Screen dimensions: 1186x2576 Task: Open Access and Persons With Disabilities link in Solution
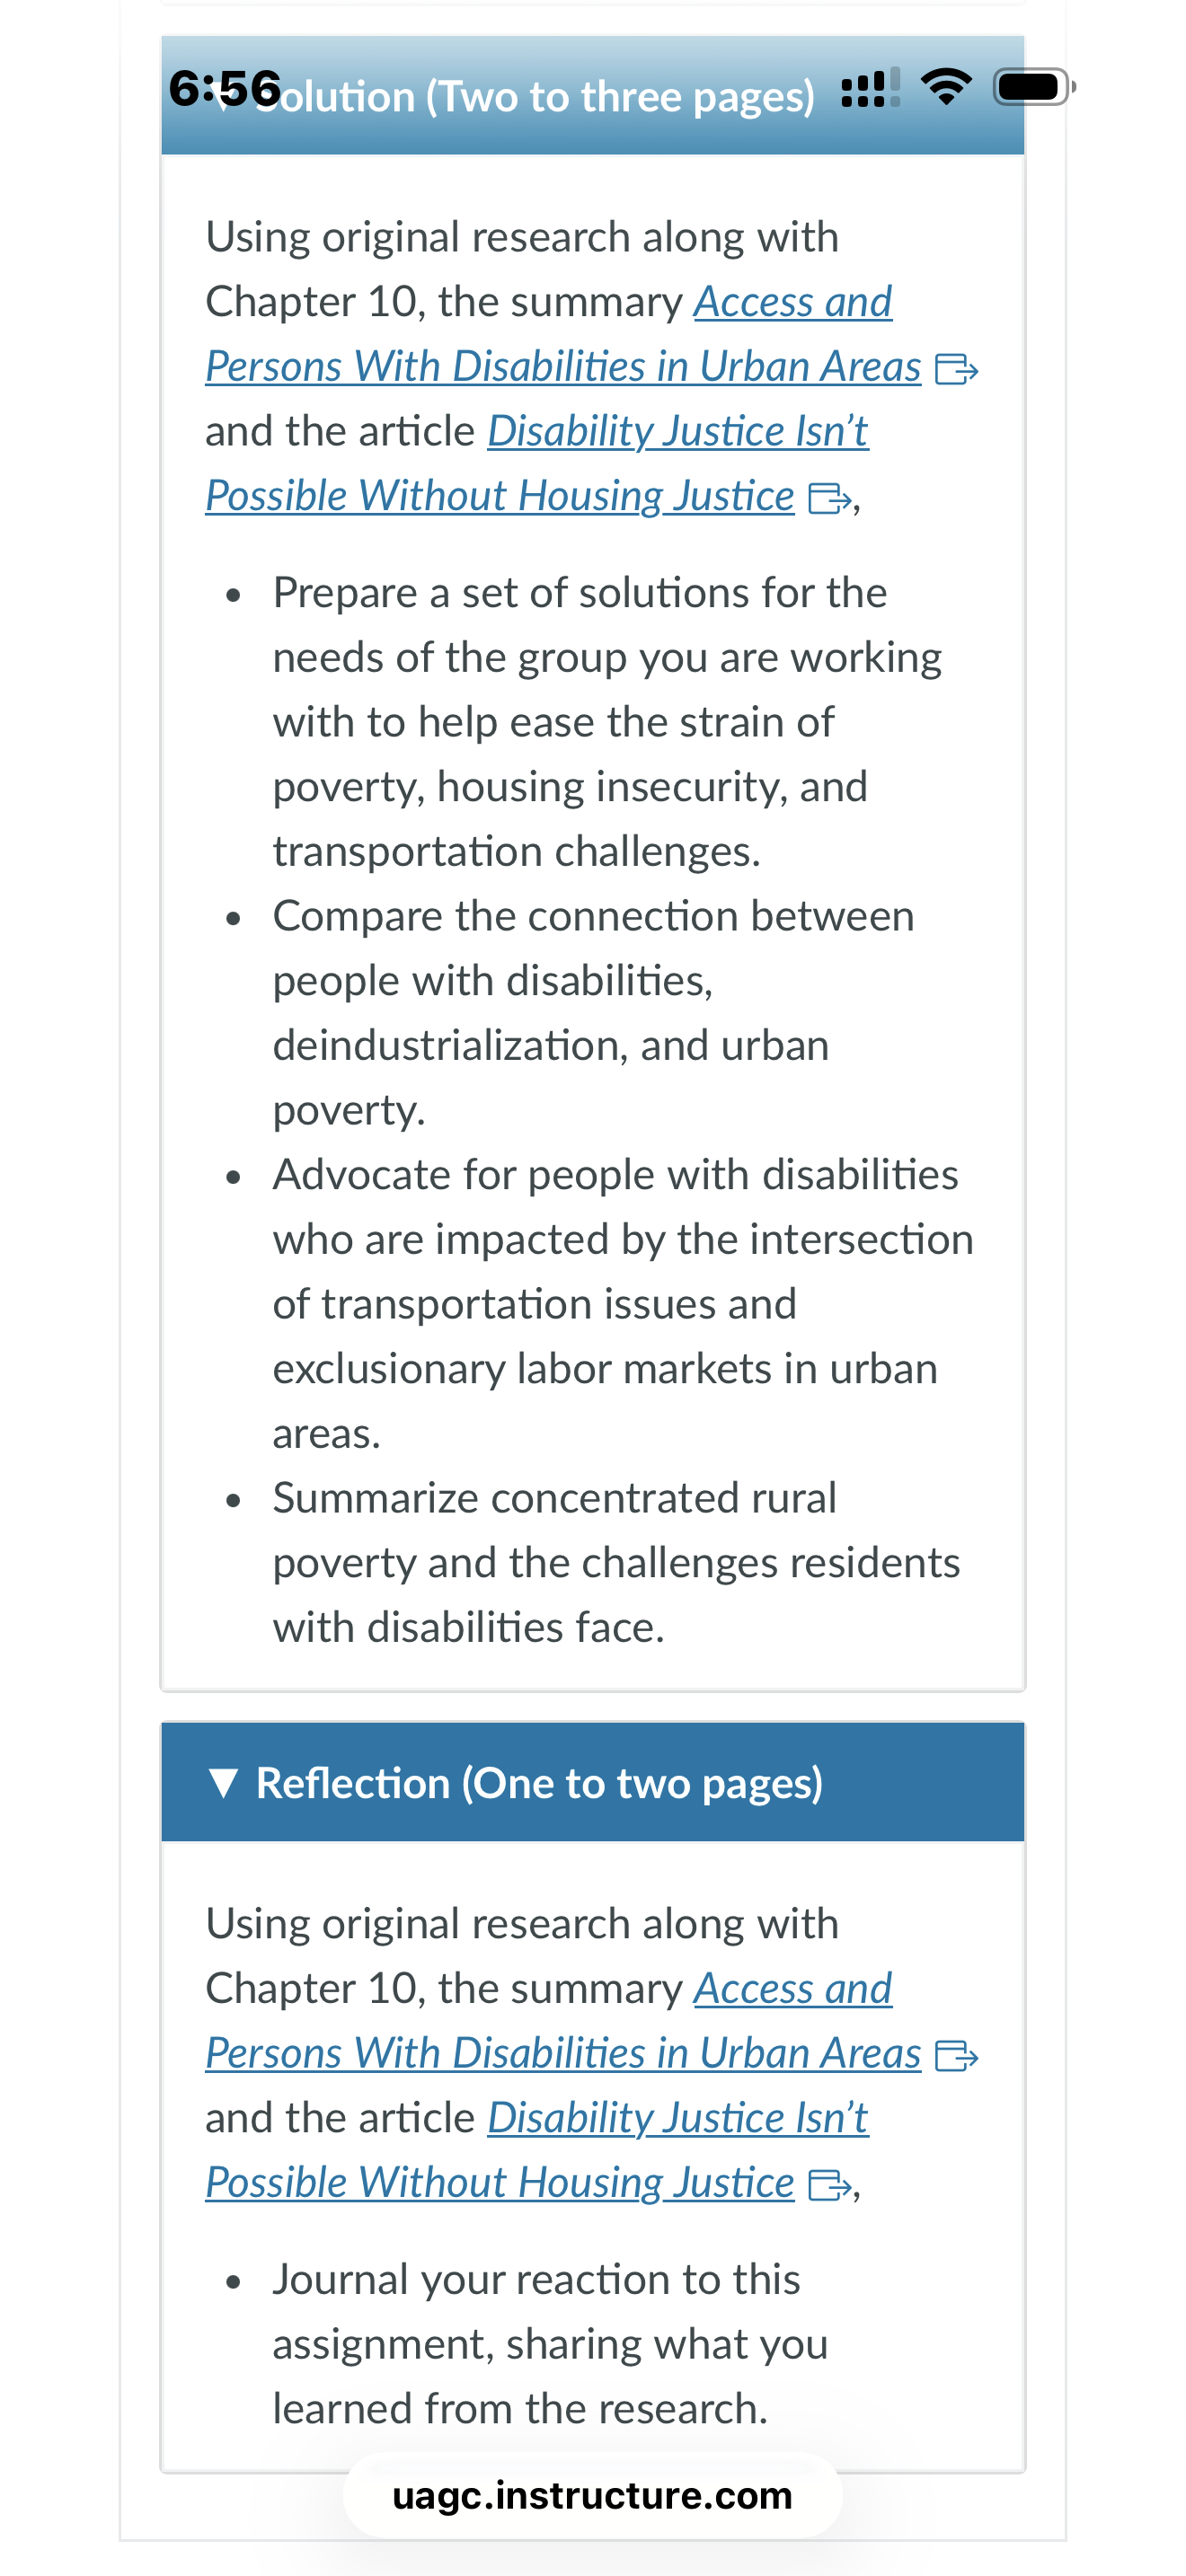563,334
